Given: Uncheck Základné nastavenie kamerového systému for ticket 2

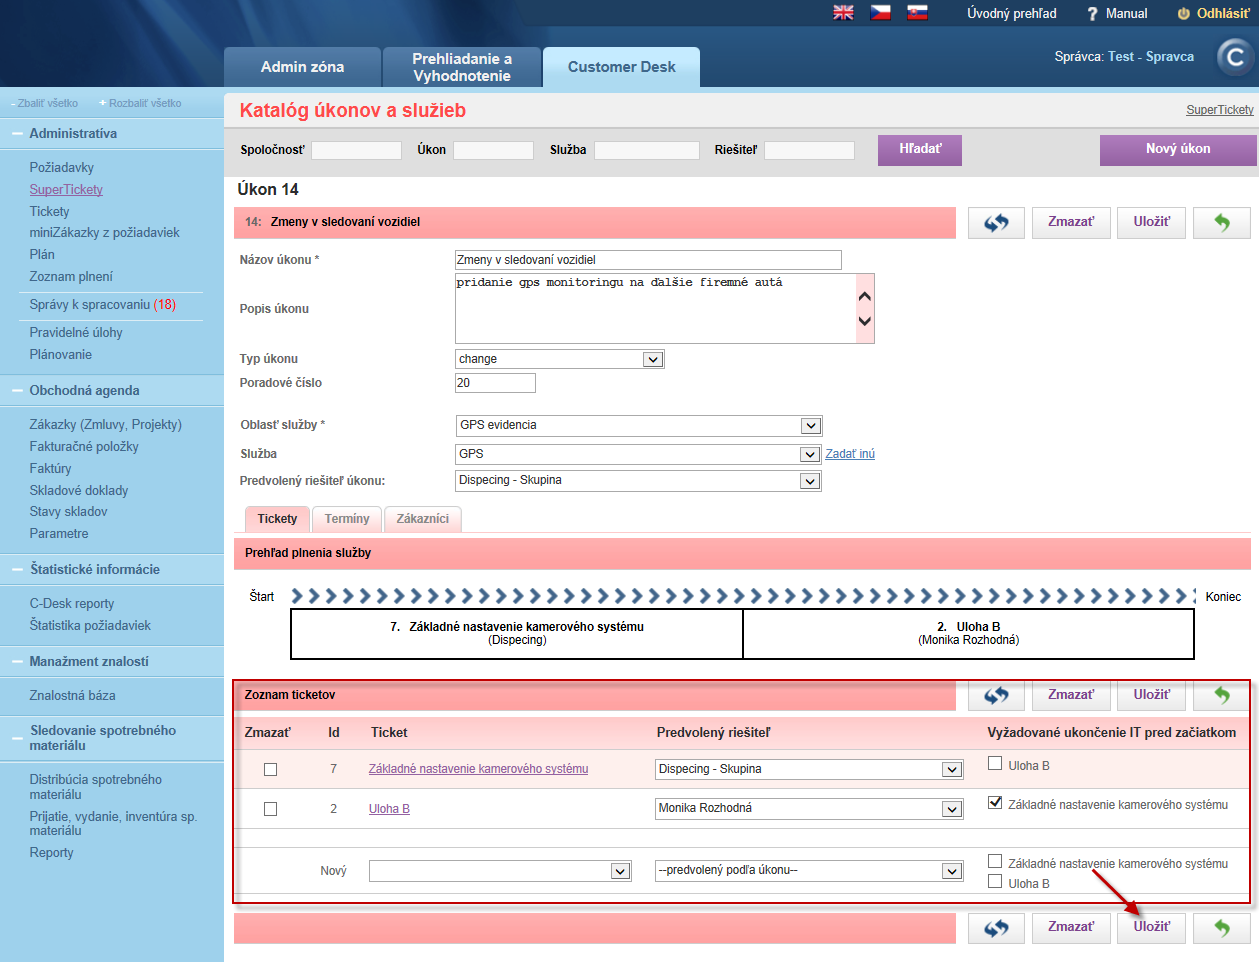Looking at the screenshot, I should pos(995,802).
